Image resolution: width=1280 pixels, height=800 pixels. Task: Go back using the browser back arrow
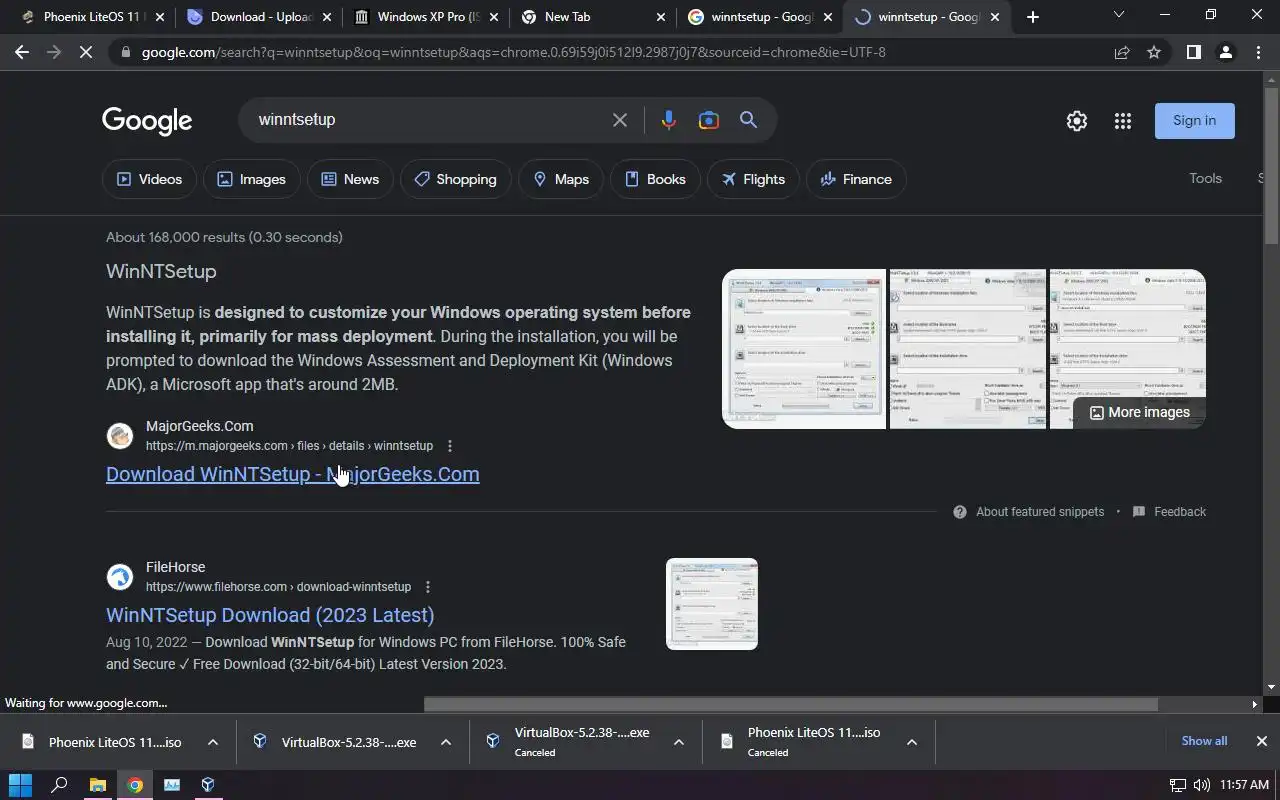point(22,52)
